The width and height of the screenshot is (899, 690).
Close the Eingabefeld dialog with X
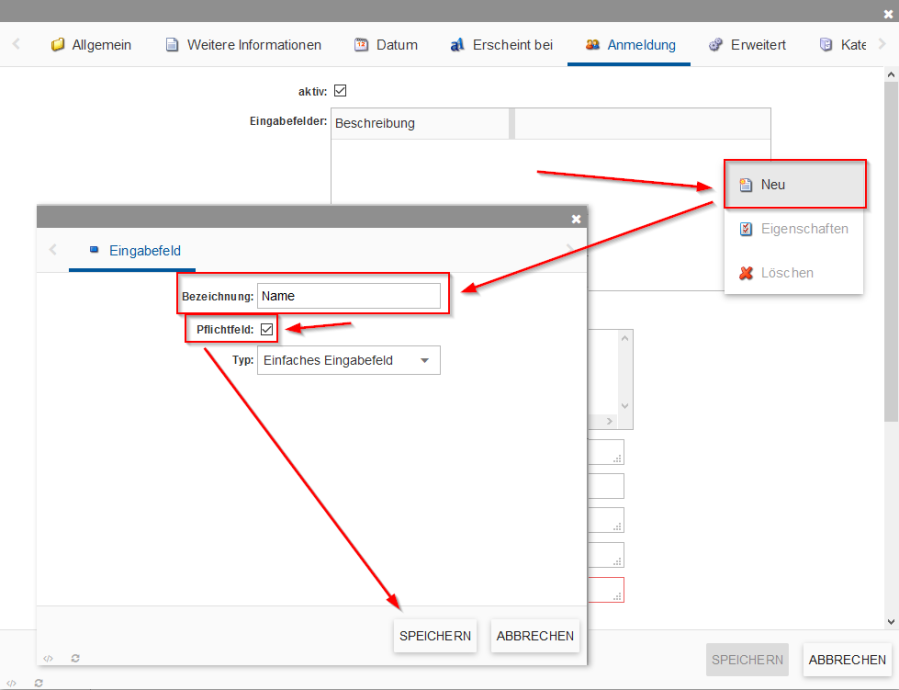(576, 218)
